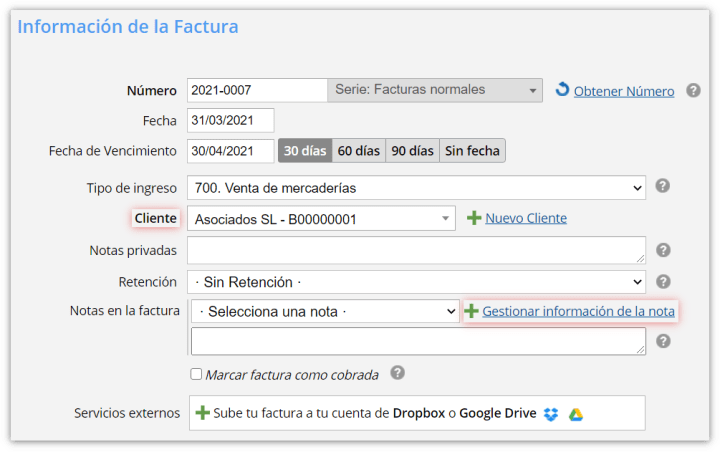Click into Notas privadas textarea

[x=416, y=250]
